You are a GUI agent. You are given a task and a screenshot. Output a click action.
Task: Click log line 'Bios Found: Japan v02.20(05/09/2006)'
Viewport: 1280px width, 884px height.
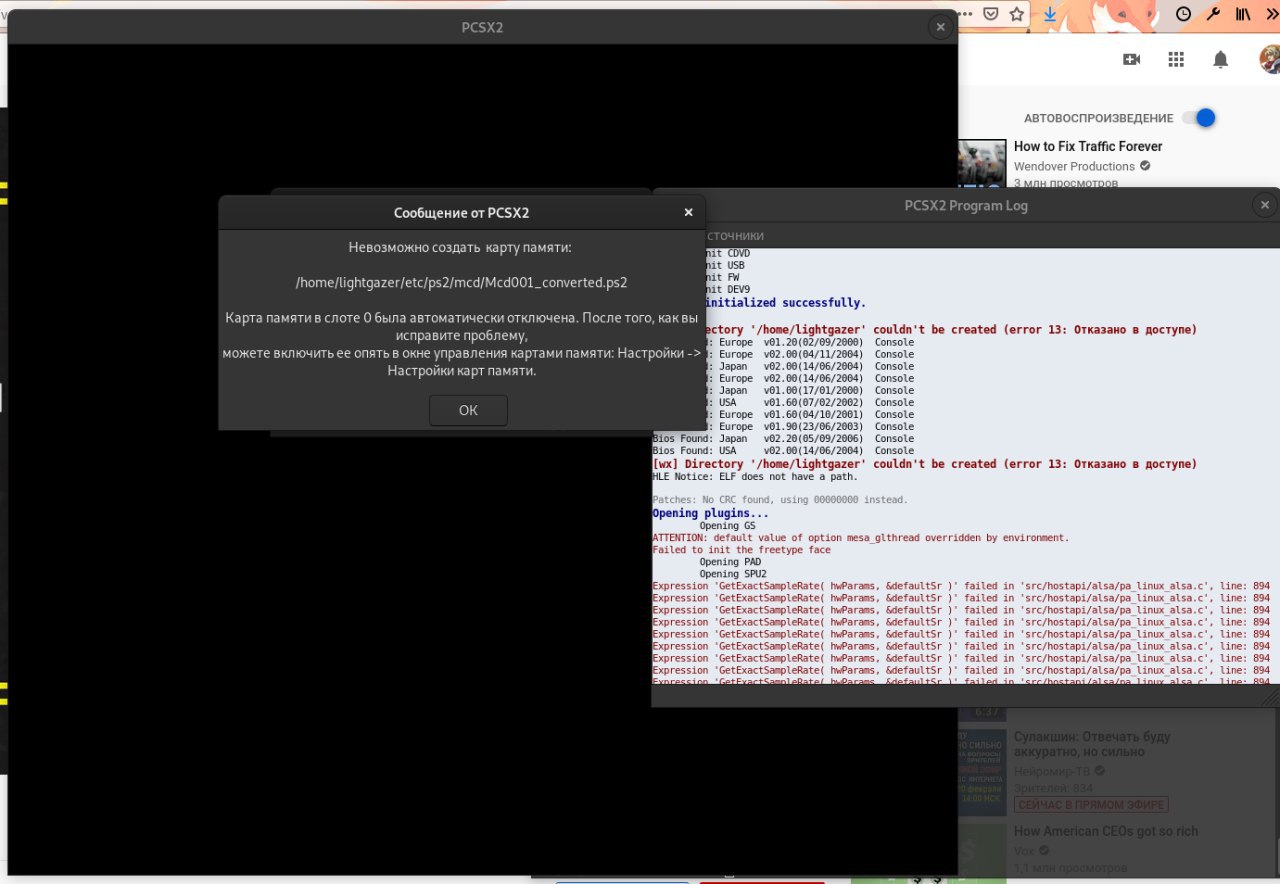[783, 438]
